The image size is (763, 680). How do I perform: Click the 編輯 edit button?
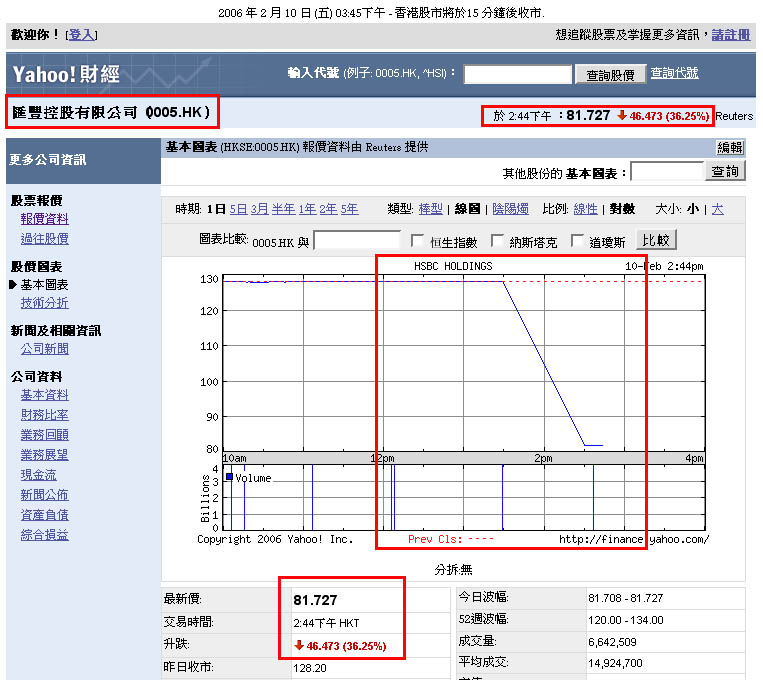(x=729, y=147)
